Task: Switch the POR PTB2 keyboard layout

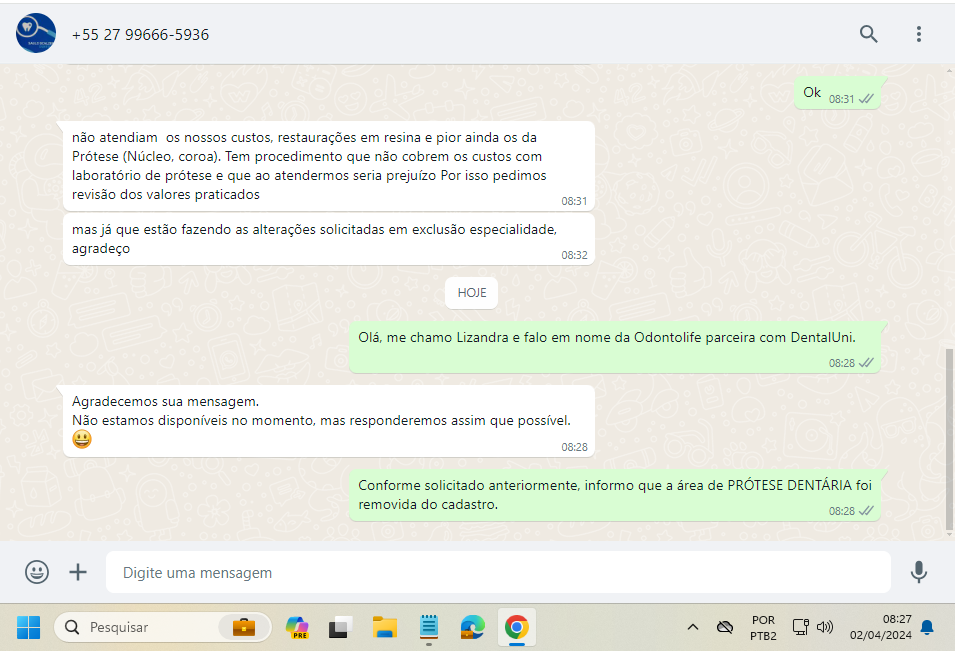Action: click(763, 627)
